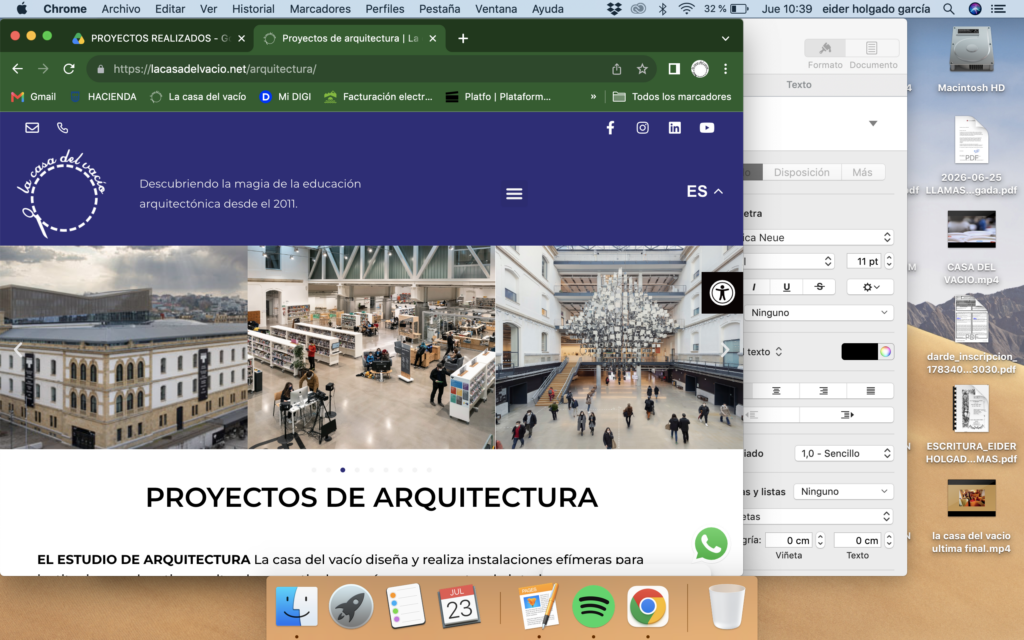Open the accessibility widget button
The width and height of the screenshot is (1024, 640).
[x=722, y=293]
